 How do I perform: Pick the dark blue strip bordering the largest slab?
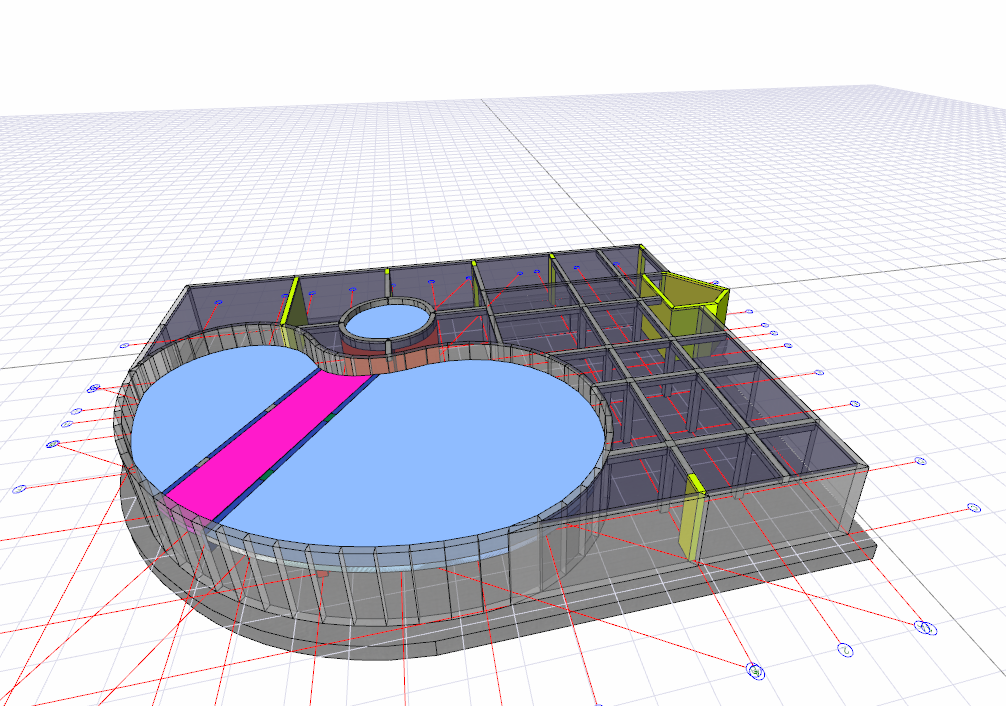(297, 447)
